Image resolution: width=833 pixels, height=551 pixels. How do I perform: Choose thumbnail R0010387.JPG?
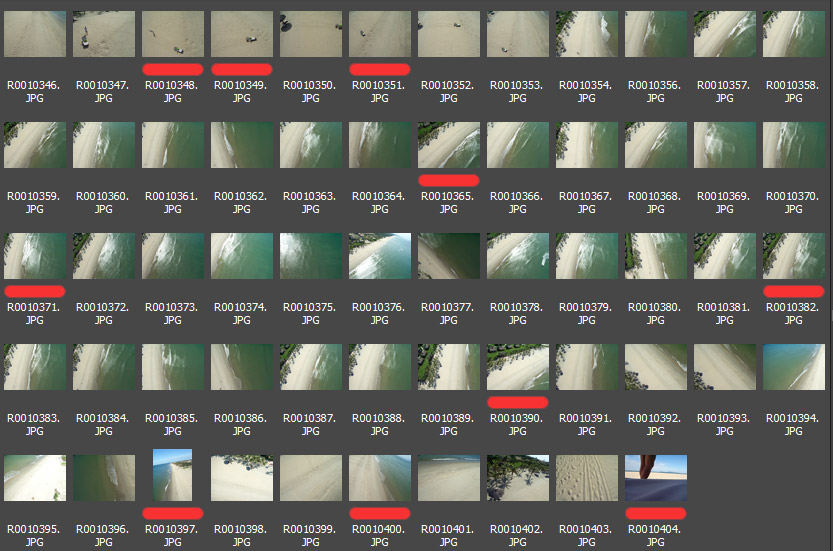(311, 367)
